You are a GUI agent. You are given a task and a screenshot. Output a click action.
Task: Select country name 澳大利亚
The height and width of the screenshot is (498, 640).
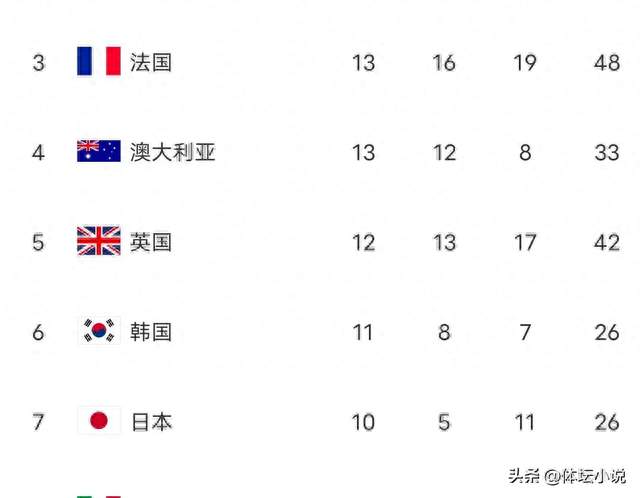tap(172, 152)
